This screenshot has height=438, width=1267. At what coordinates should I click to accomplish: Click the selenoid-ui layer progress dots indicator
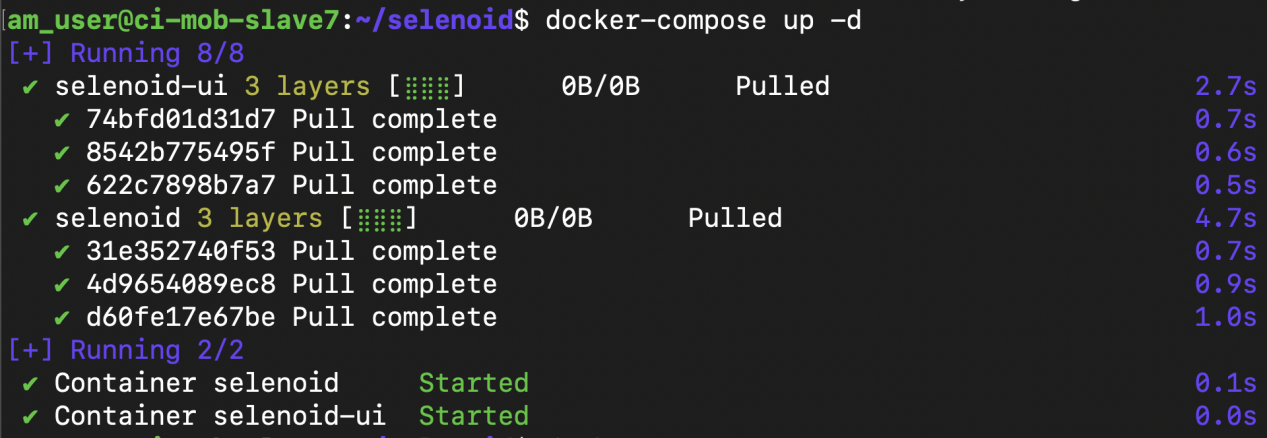pos(426,88)
